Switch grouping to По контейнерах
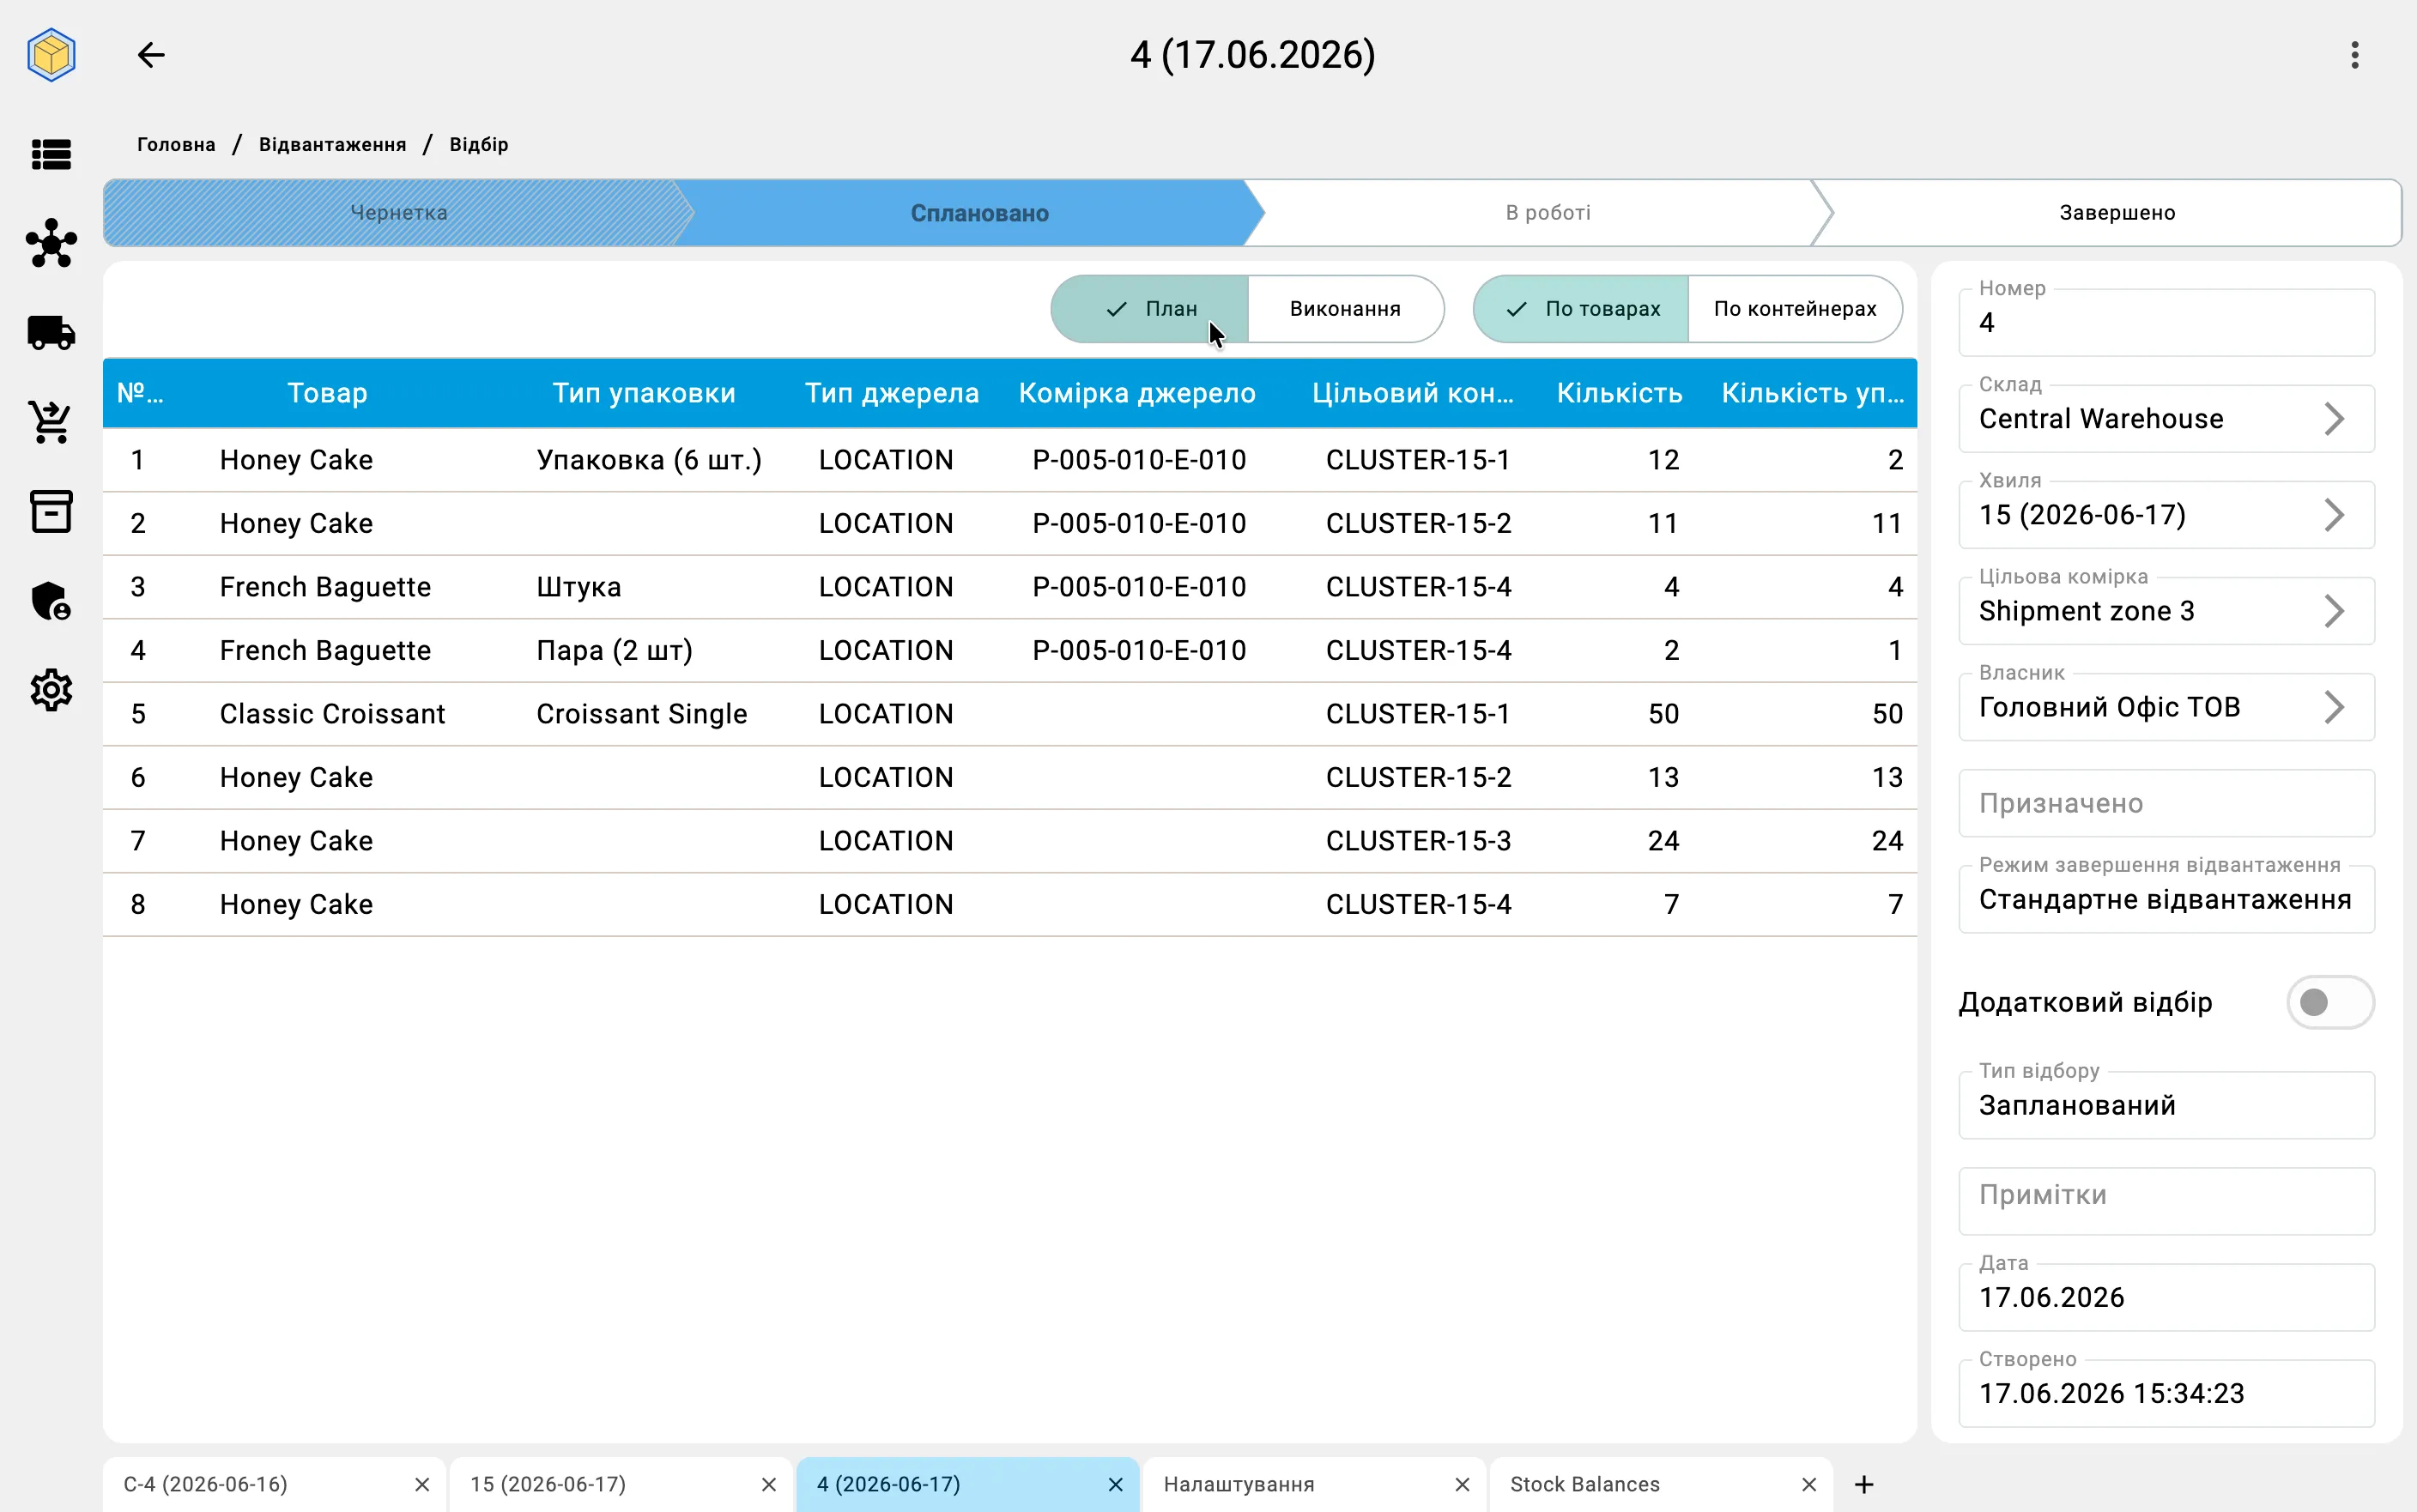This screenshot has height=1512, width=2417. click(x=1795, y=309)
